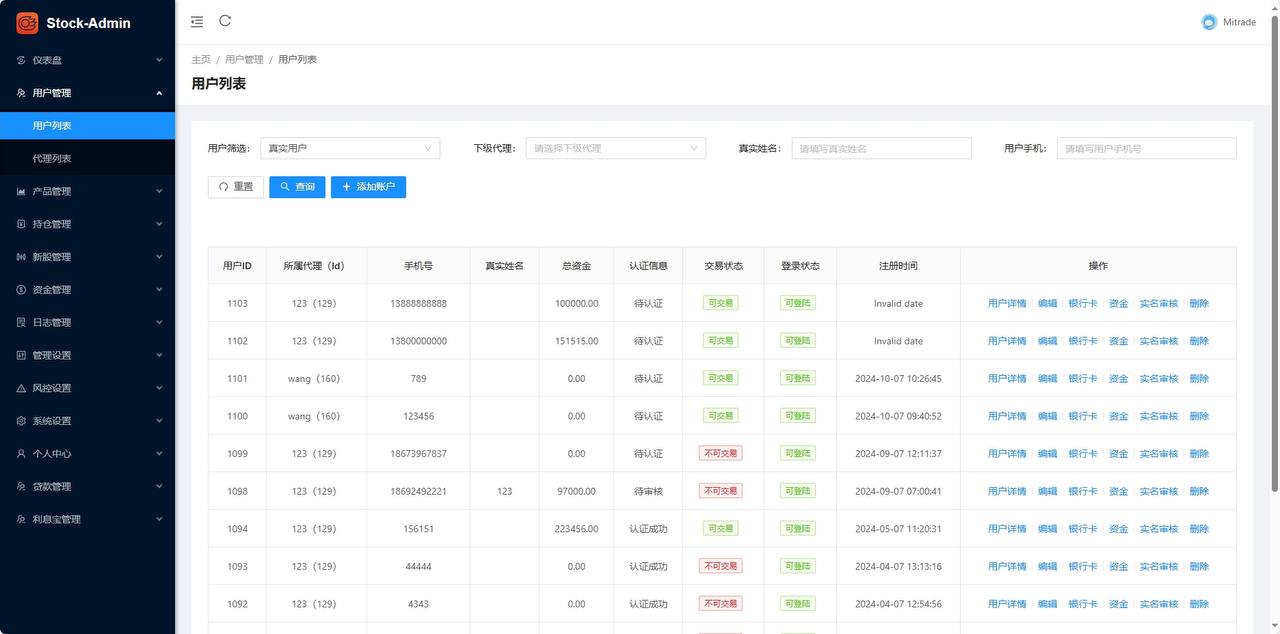Click the 主页 breadcrumb link
1280x634 pixels.
200,59
